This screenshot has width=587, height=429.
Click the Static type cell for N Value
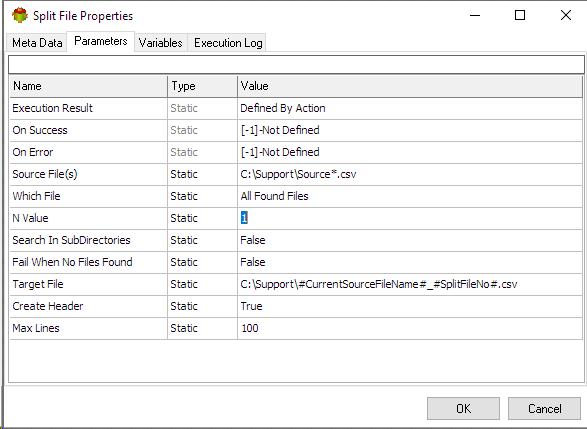(203, 218)
